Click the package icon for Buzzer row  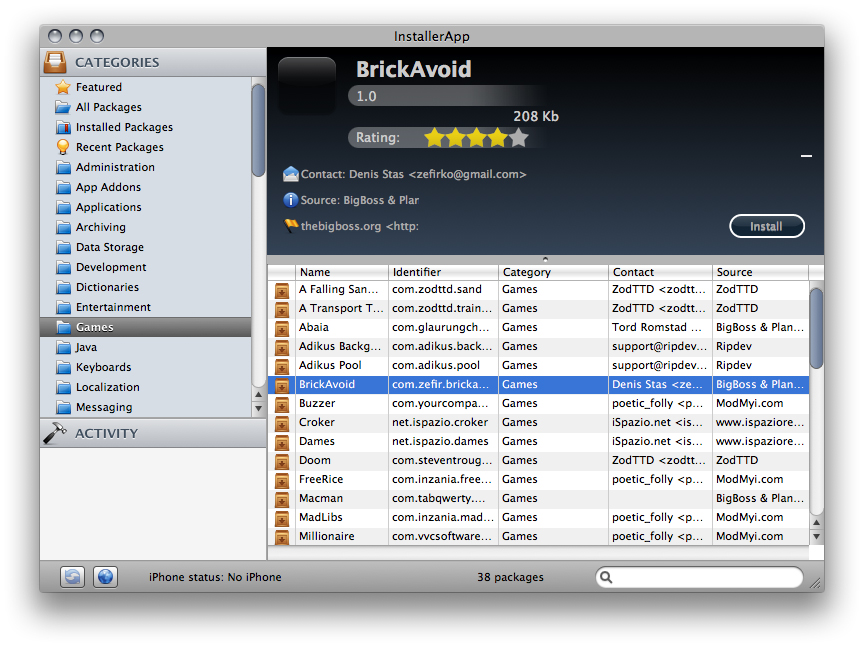pos(282,405)
